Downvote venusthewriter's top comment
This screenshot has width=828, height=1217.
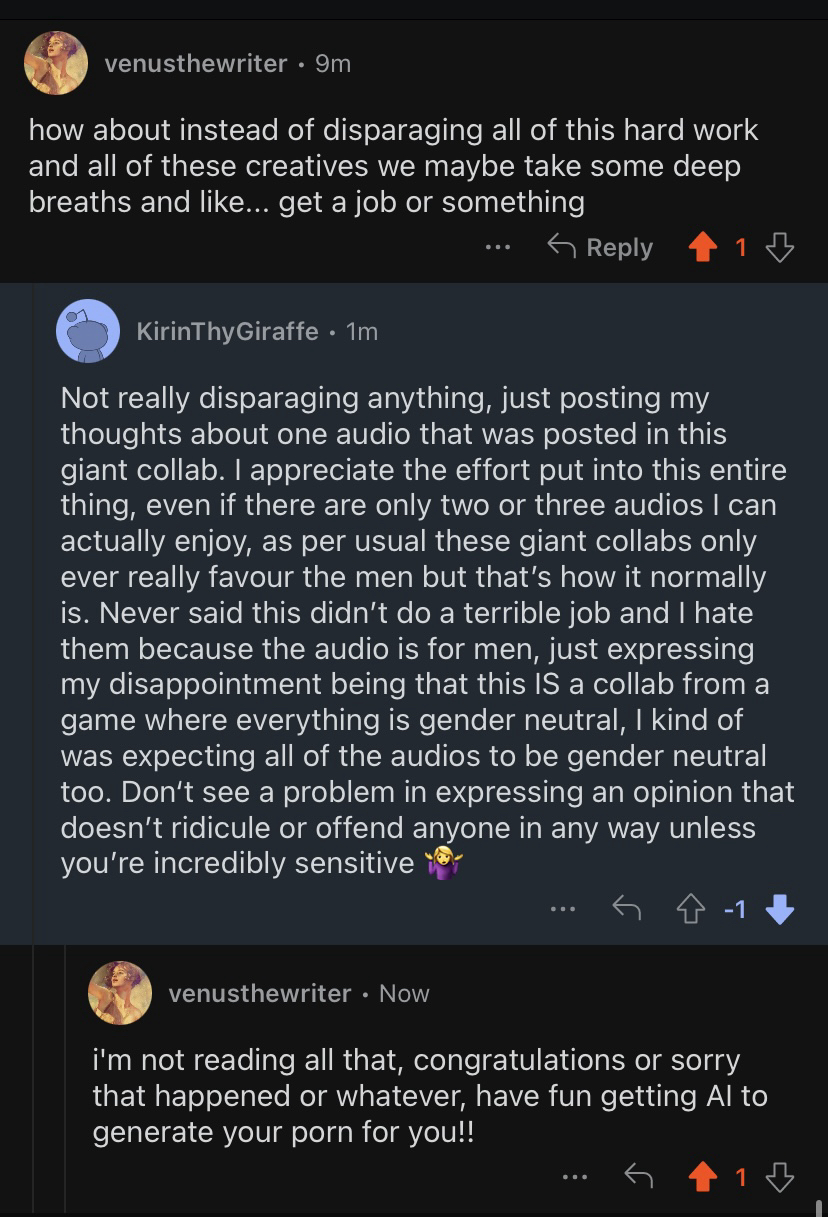coord(779,247)
